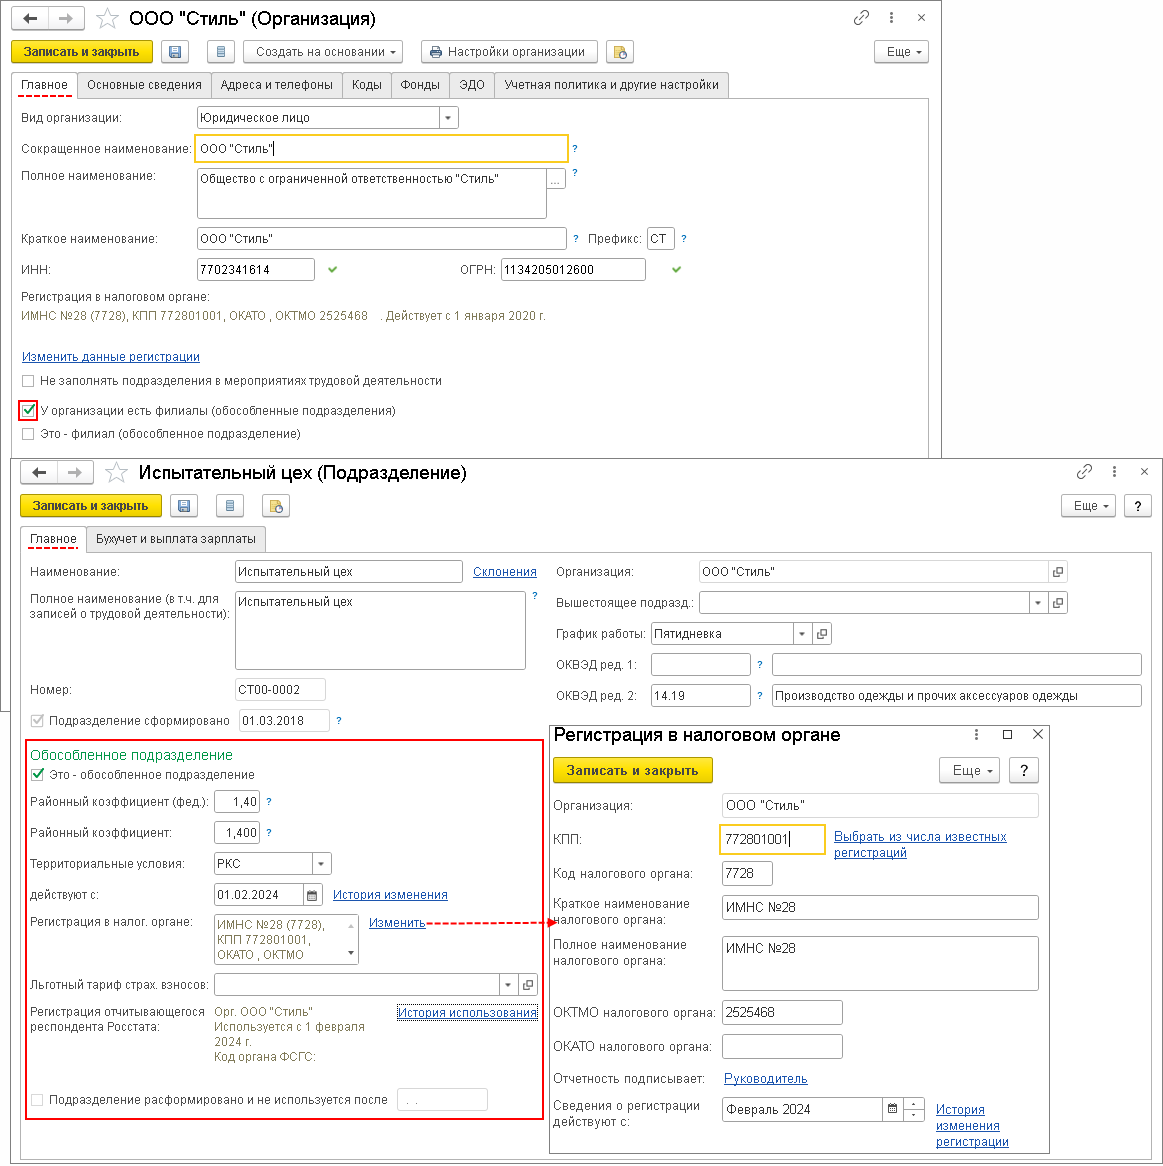Expand the Вышестоящее подразделение dropdown
Screen dimensions: 1163x1166
tap(1038, 603)
